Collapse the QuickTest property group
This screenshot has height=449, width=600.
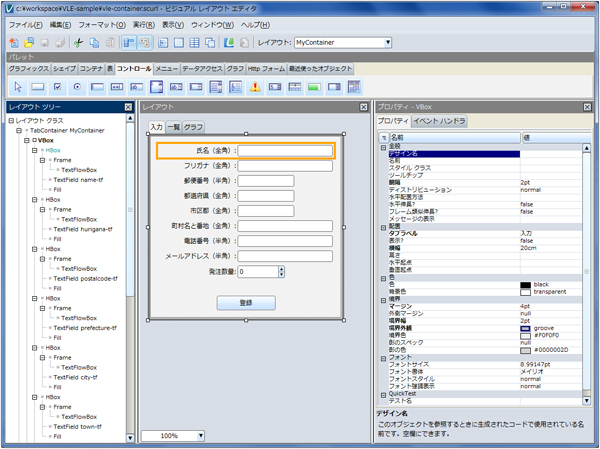click(x=383, y=395)
